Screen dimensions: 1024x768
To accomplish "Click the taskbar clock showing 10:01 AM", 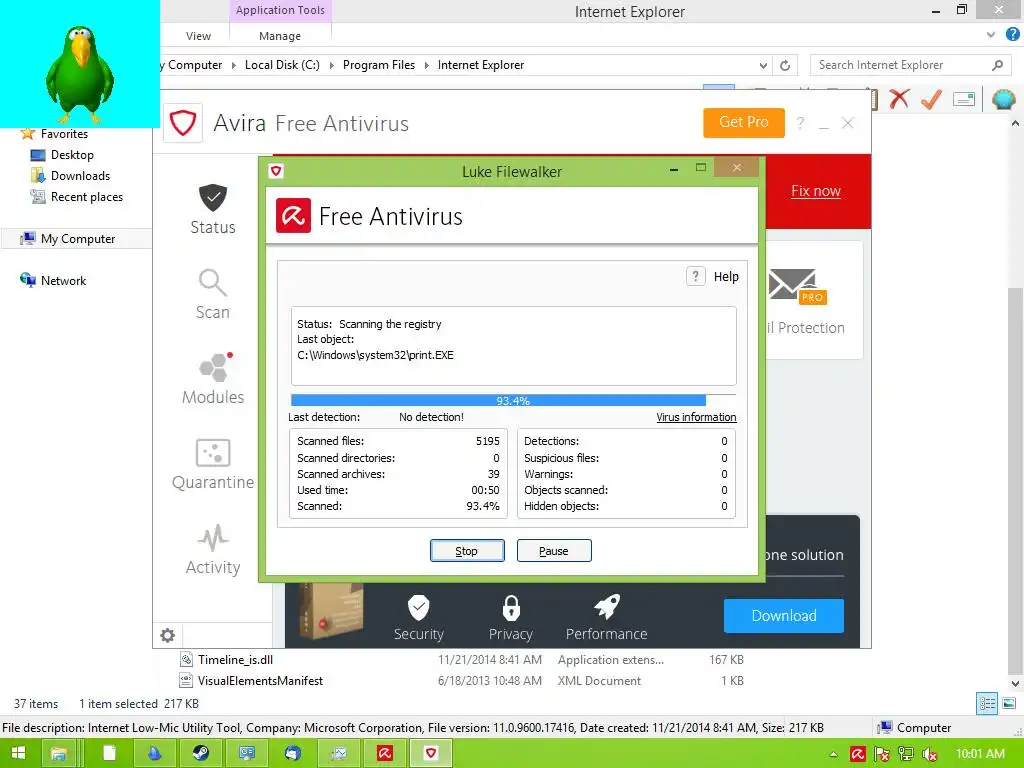I will [x=980, y=754].
